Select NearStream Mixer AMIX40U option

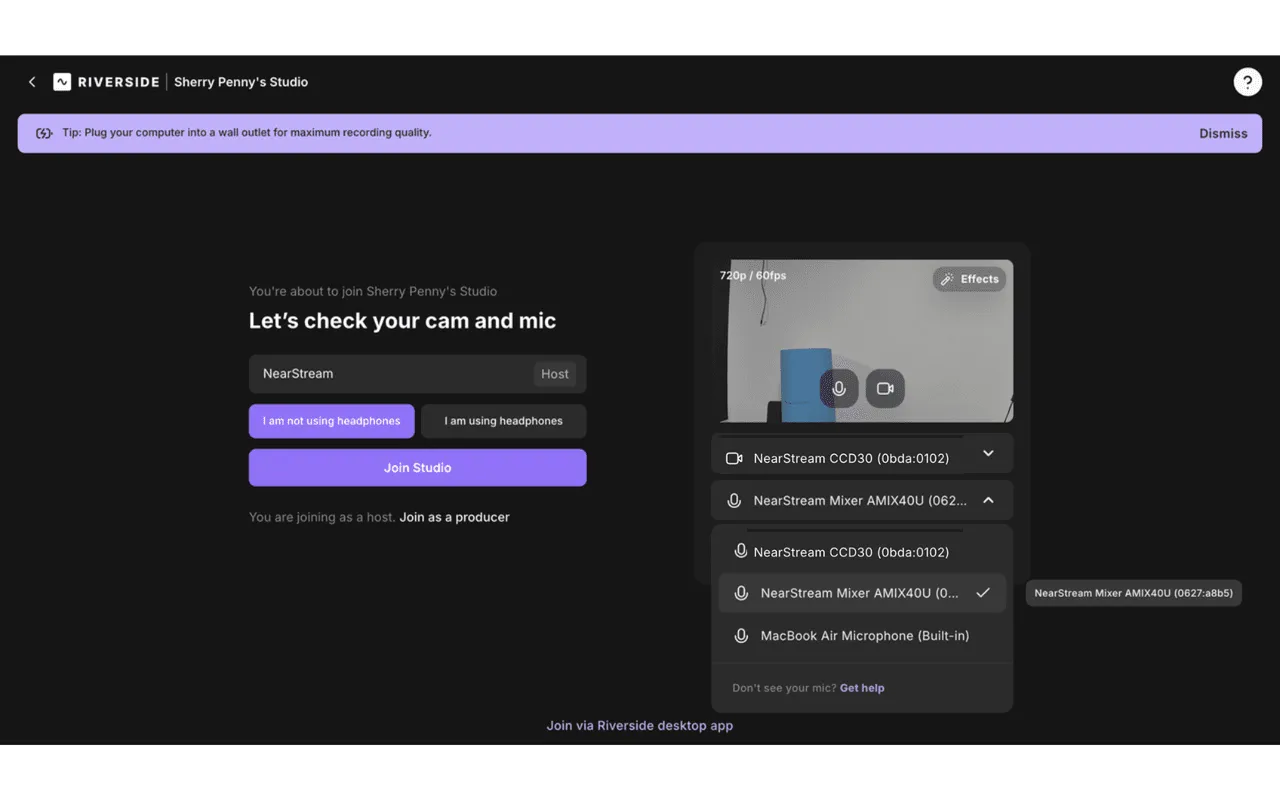click(862, 593)
